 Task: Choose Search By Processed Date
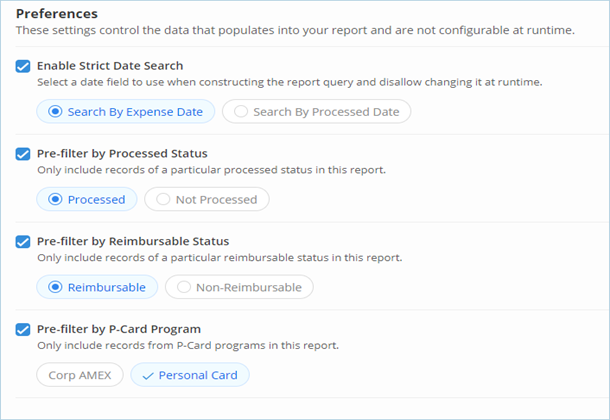316,112
